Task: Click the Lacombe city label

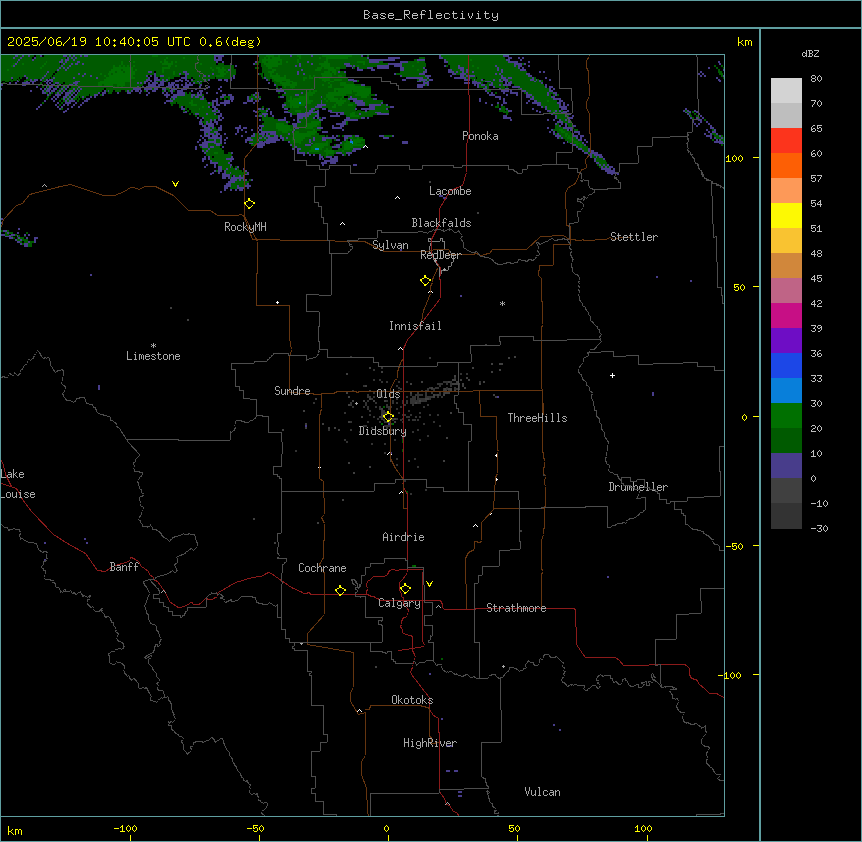Action: click(450, 191)
